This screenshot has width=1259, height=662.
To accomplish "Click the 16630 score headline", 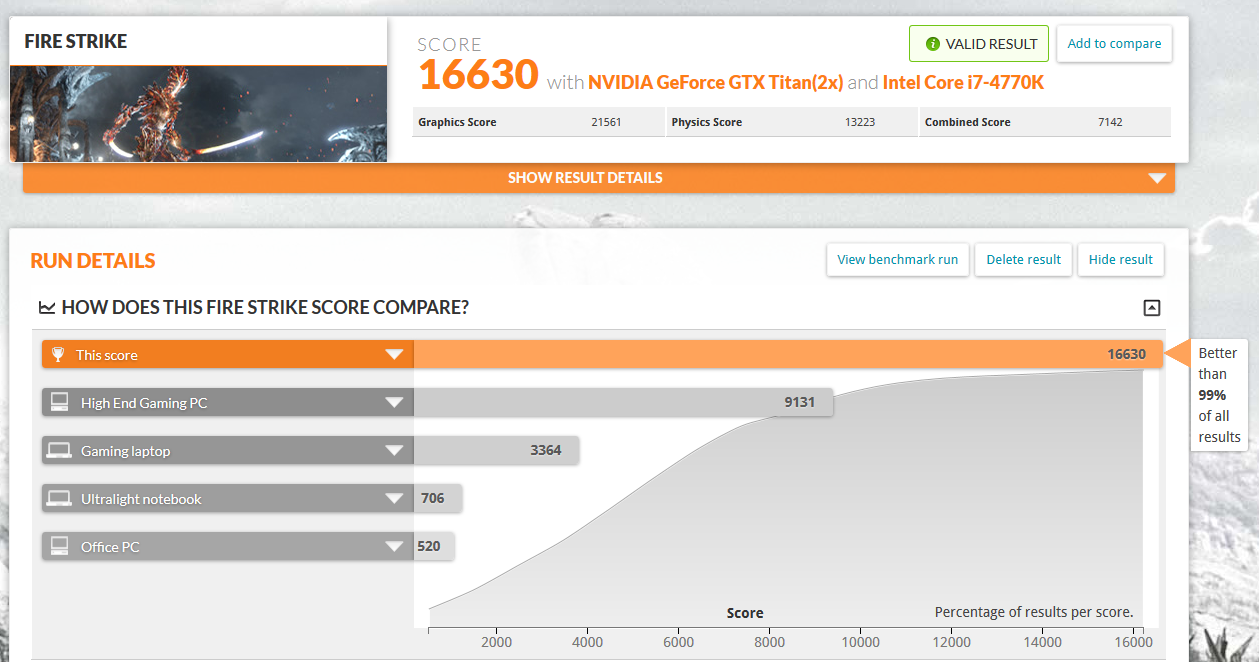I will 478,75.
